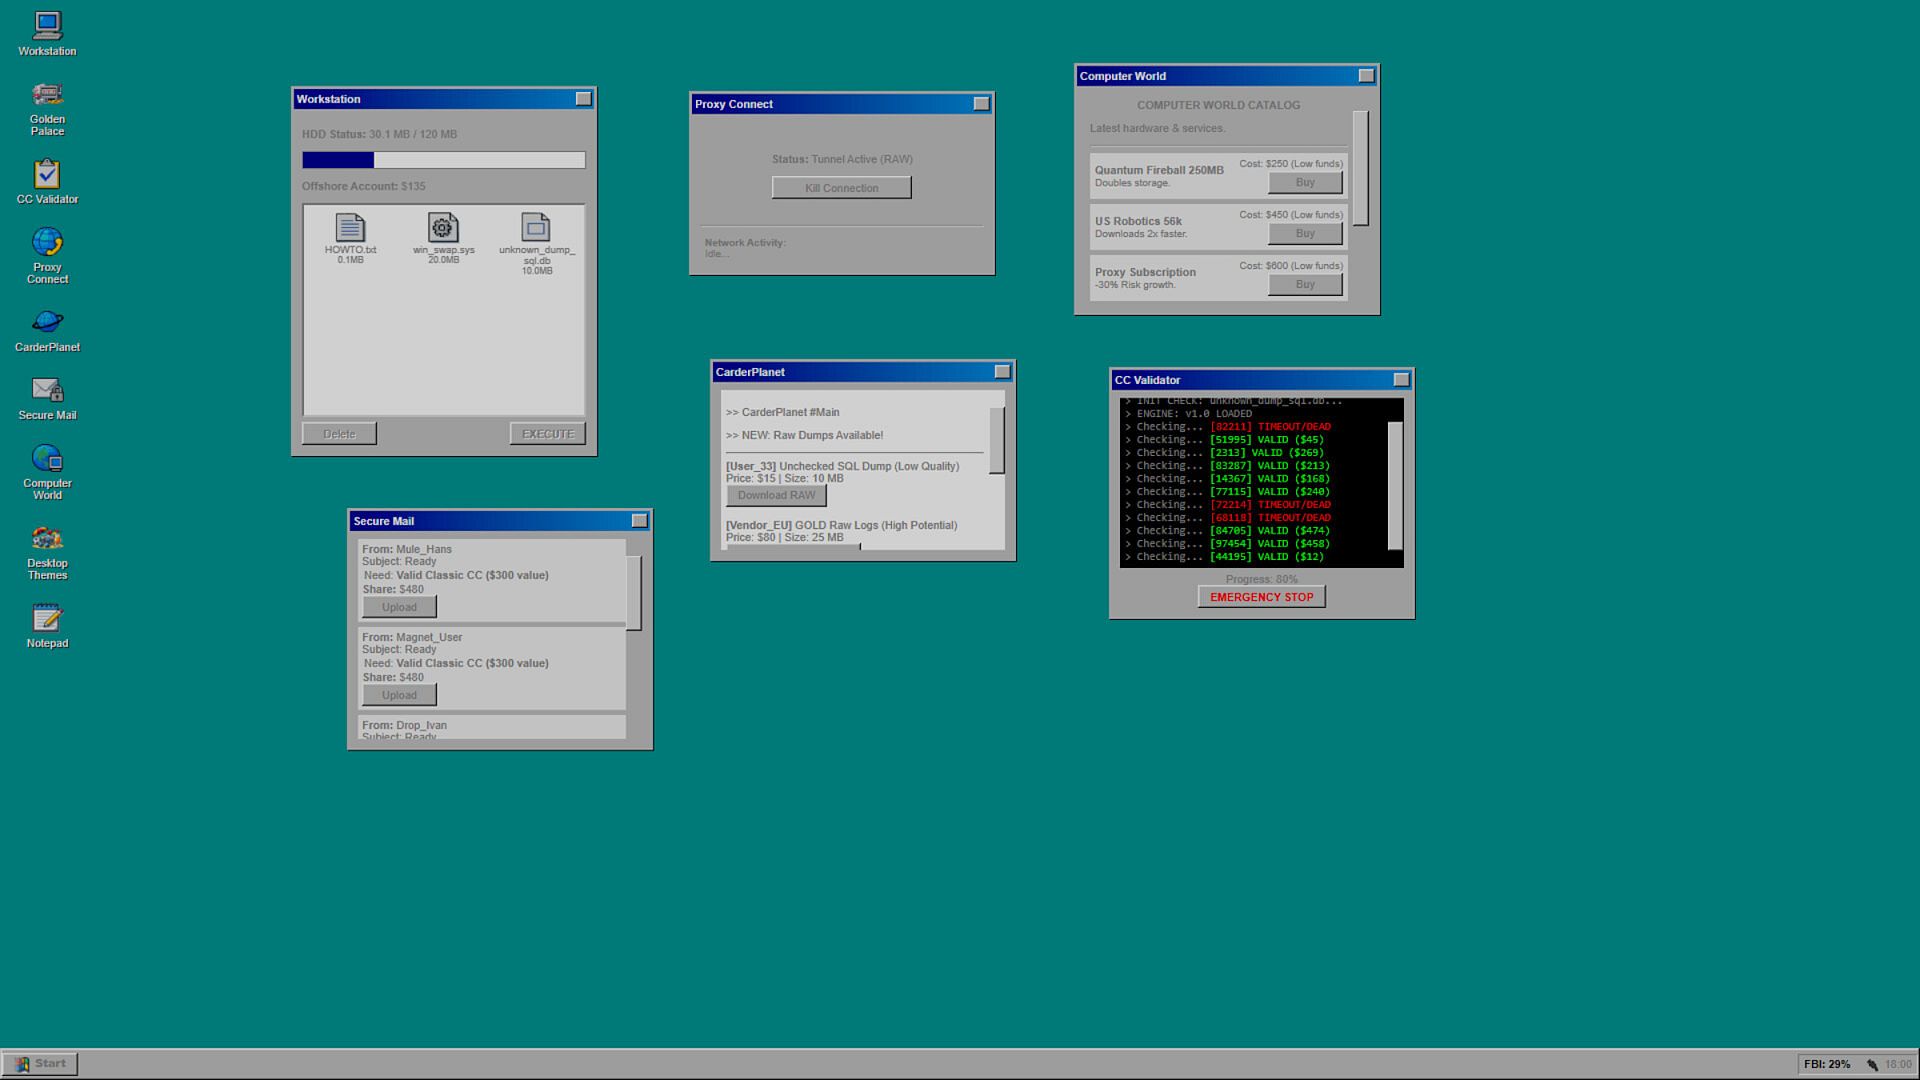Buy the Quantum Fireball 250MB drive

point(1304,183)
